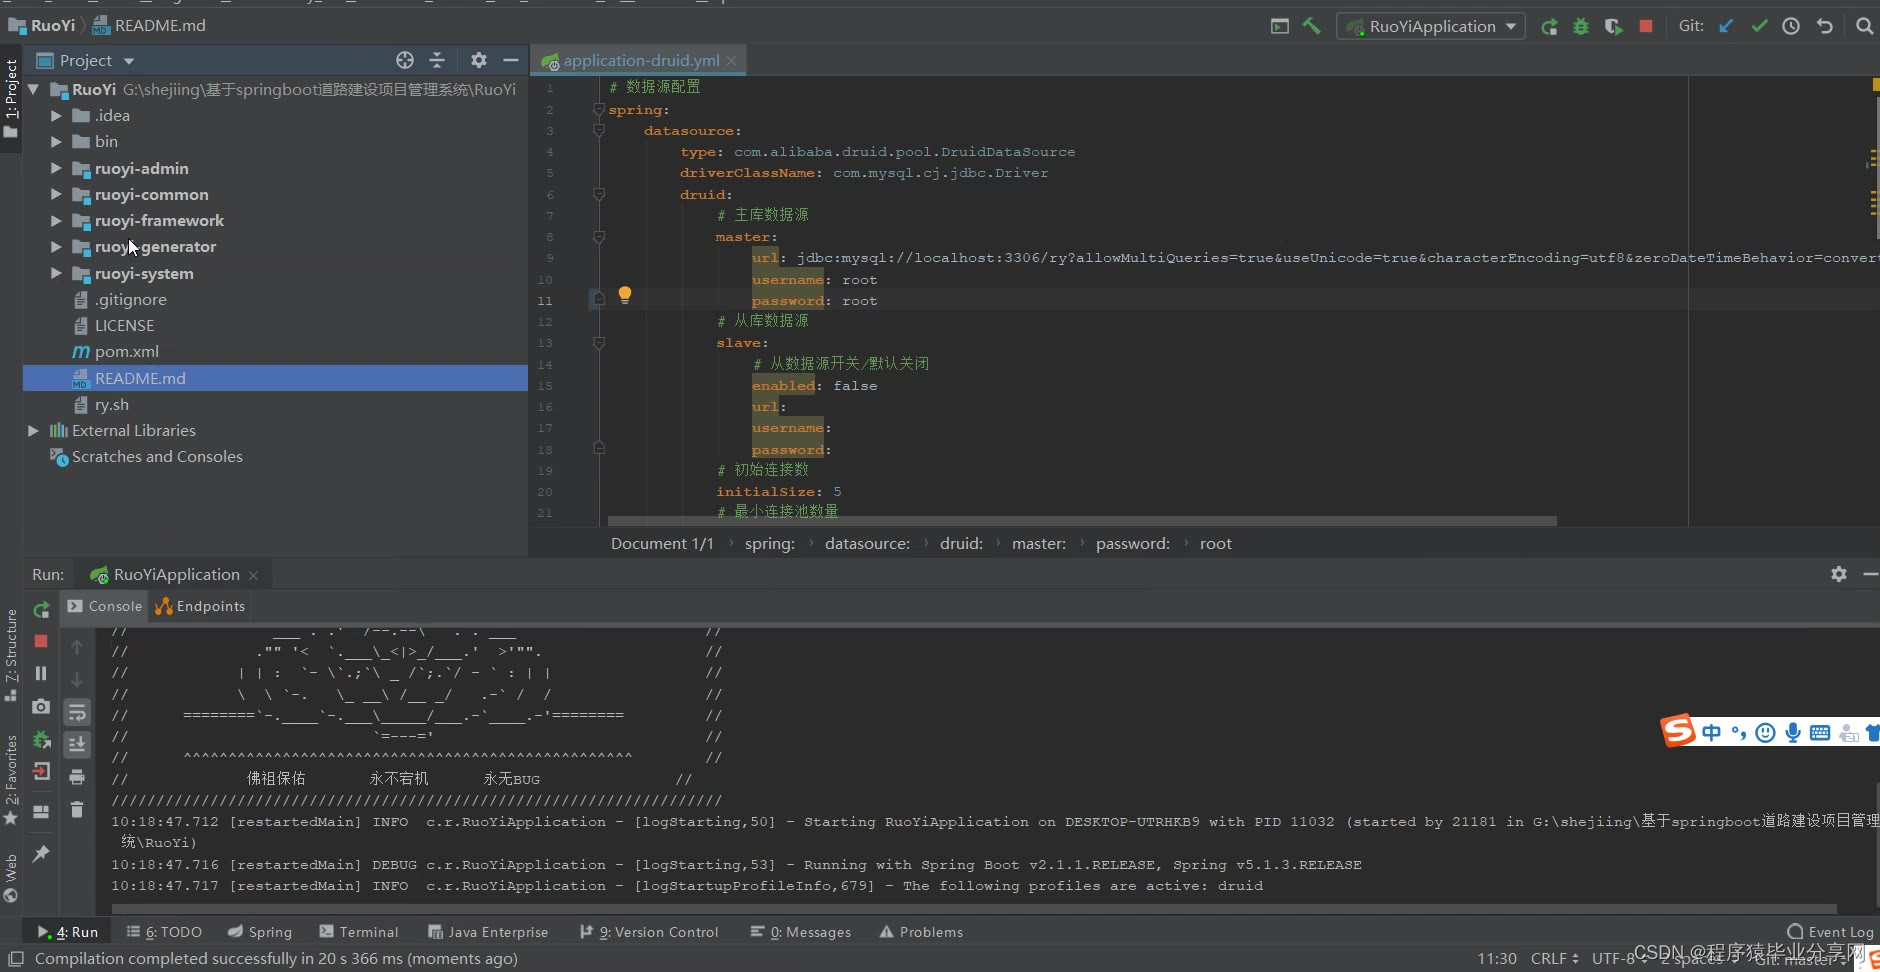Click the locate target icon in Project panel
Viewport: 1880px width, 972px height.
coord(404,60)
